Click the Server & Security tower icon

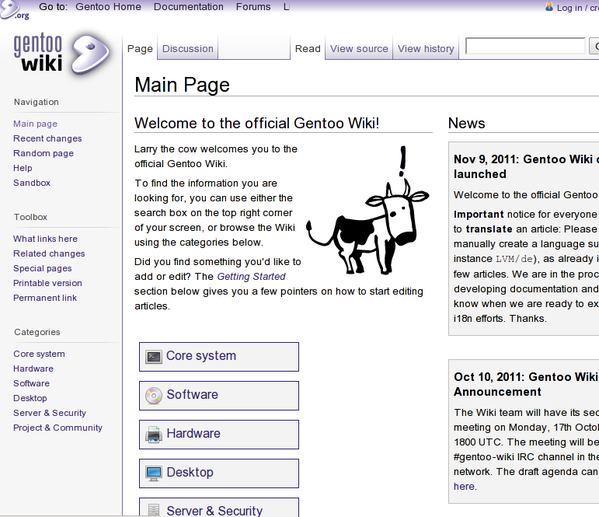[x=154, y=510]
